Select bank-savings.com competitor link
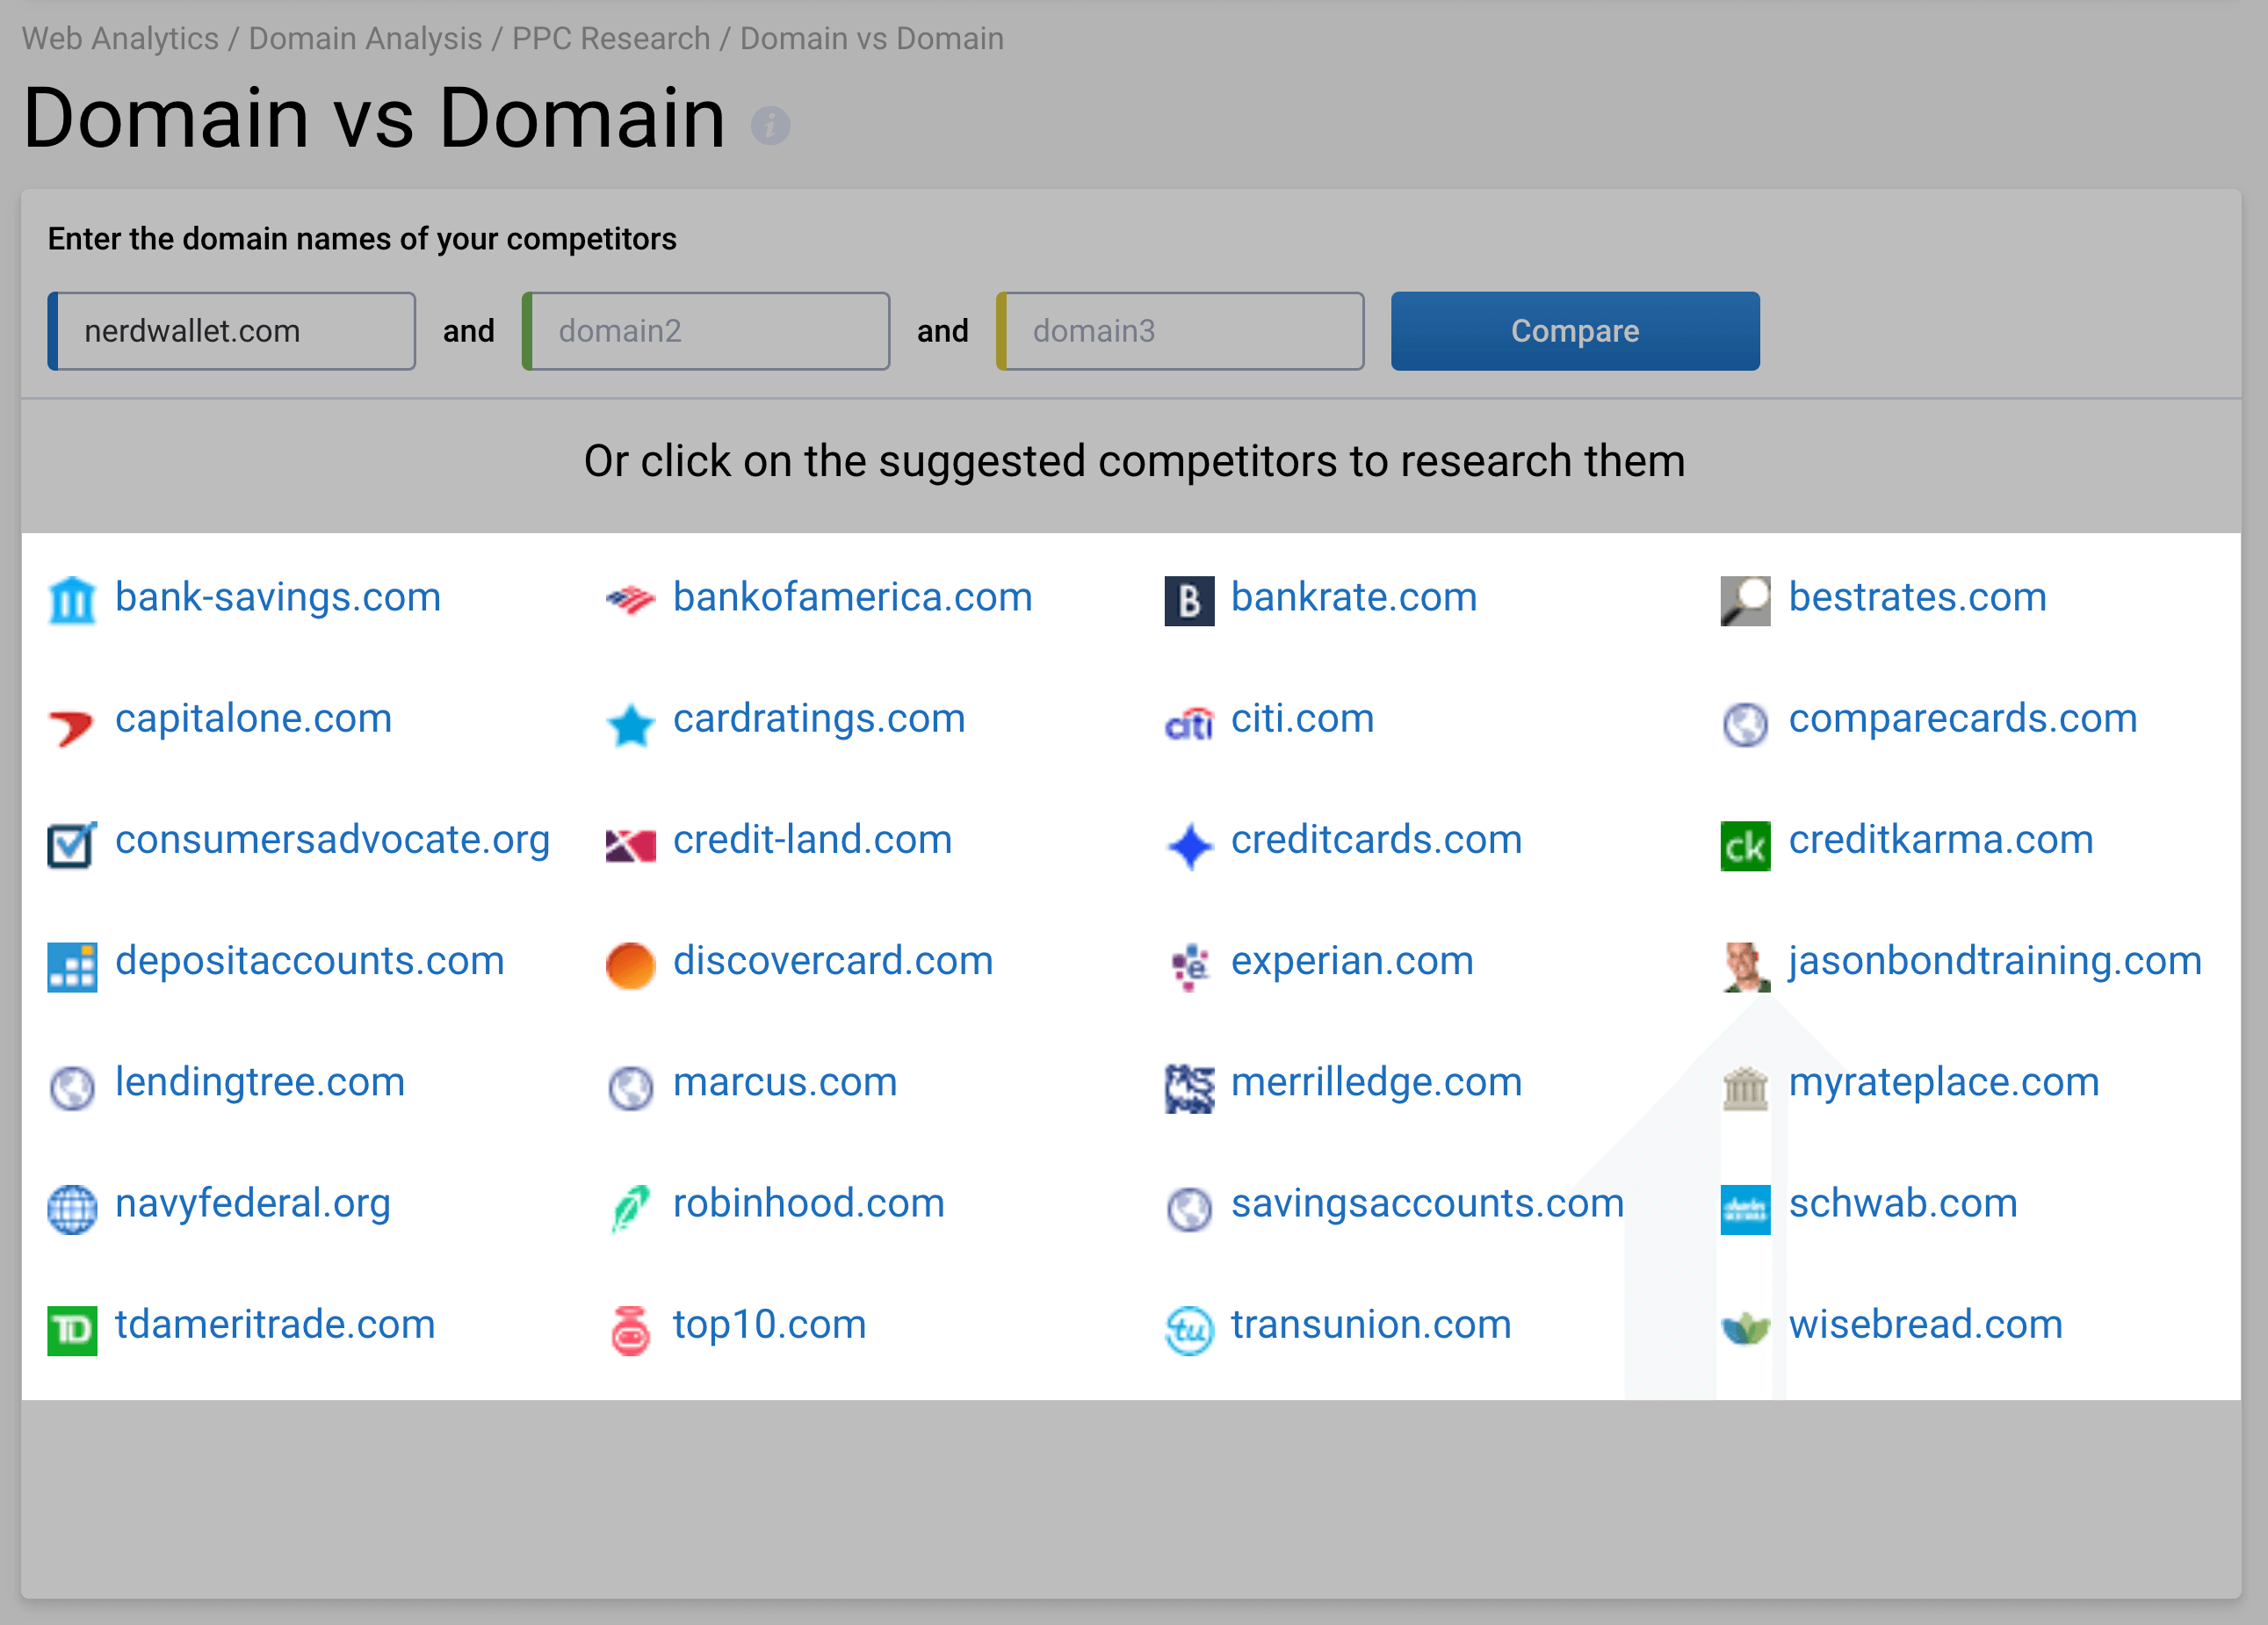Image resolution: width=2268 pixels, height=1625 pixels. click(278, 597)
